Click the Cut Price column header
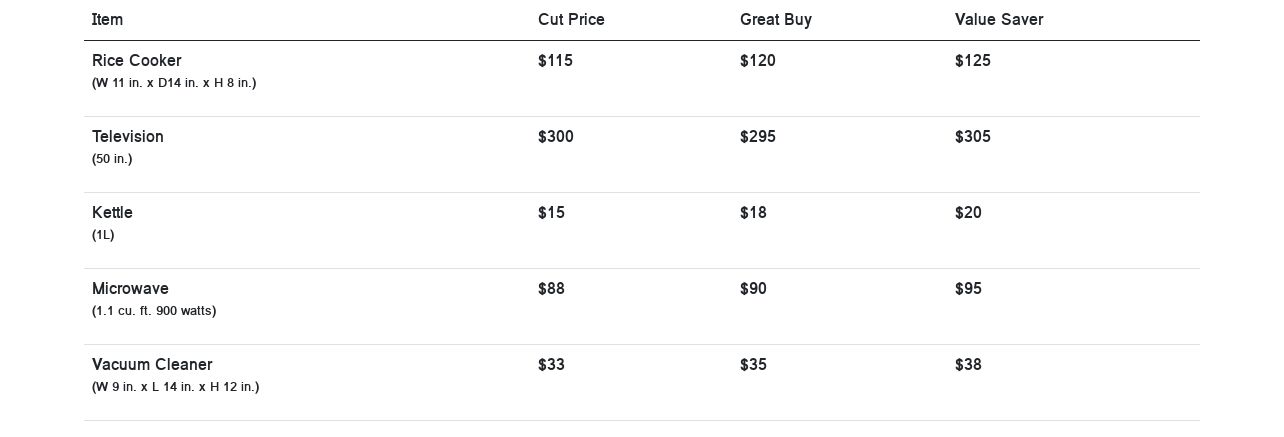 (x=571, y=20)
